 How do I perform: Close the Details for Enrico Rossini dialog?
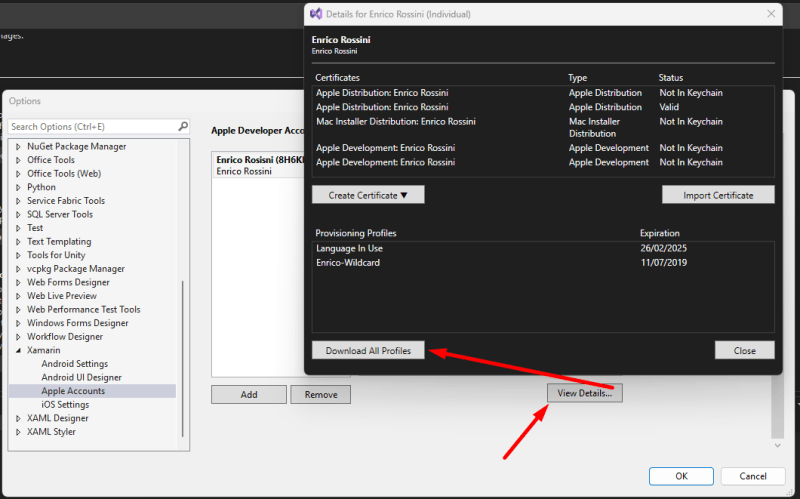[x=771, y=14]
